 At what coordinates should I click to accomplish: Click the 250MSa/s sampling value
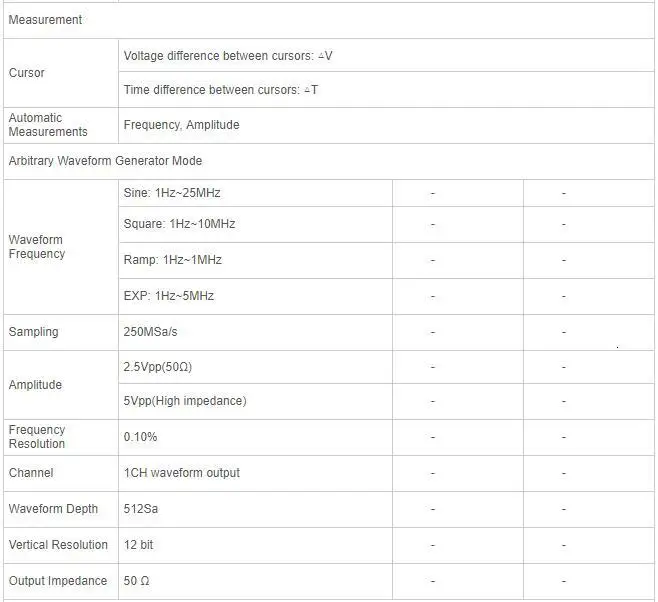pyautogui.click(x=150, y=332)
